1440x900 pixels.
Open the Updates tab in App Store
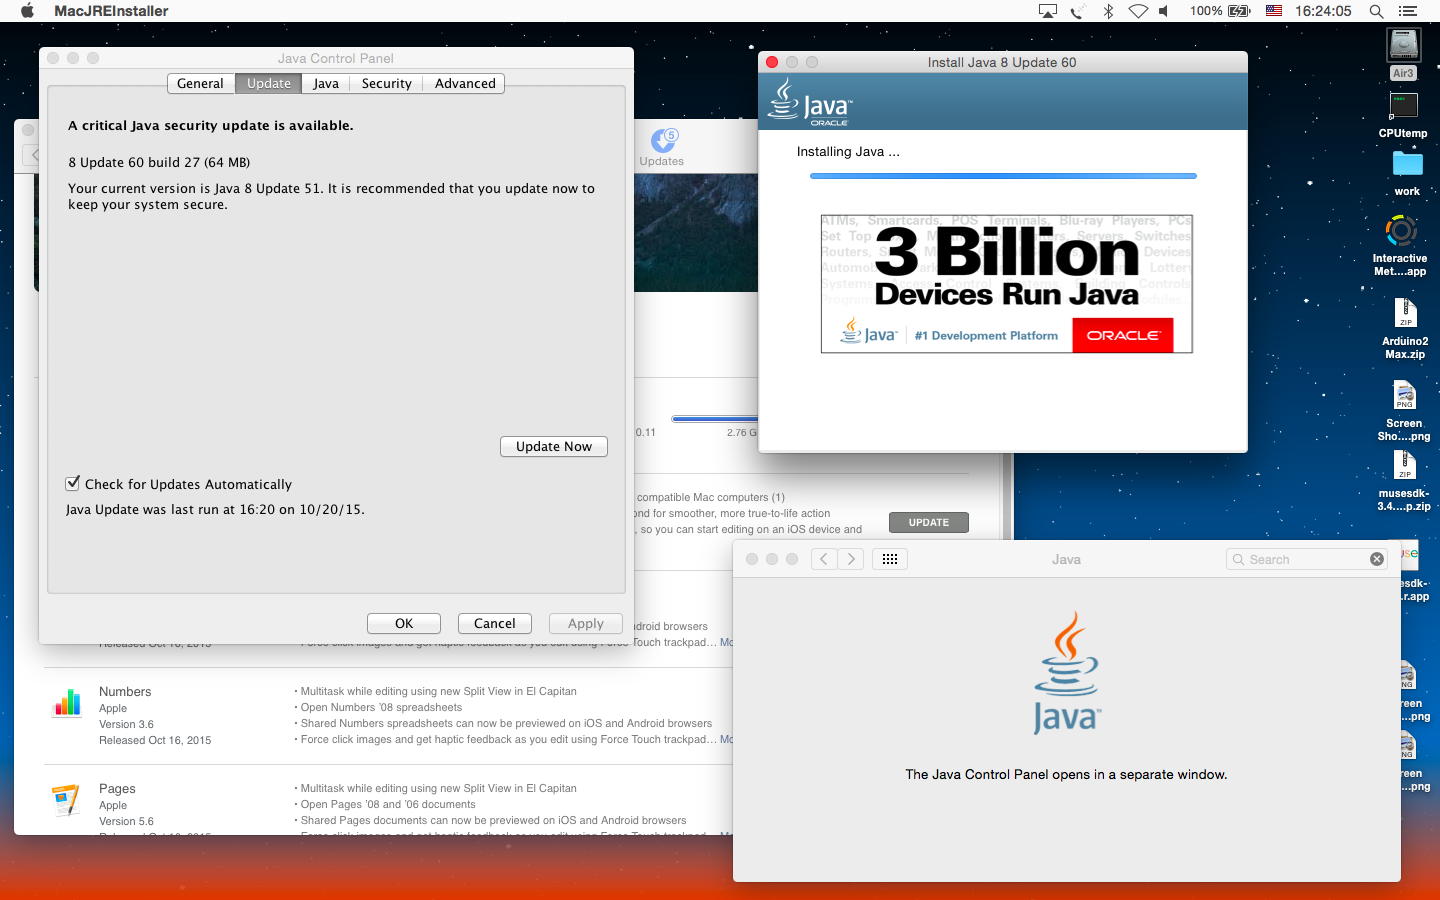pyautogui.click(x=662, y=146)
